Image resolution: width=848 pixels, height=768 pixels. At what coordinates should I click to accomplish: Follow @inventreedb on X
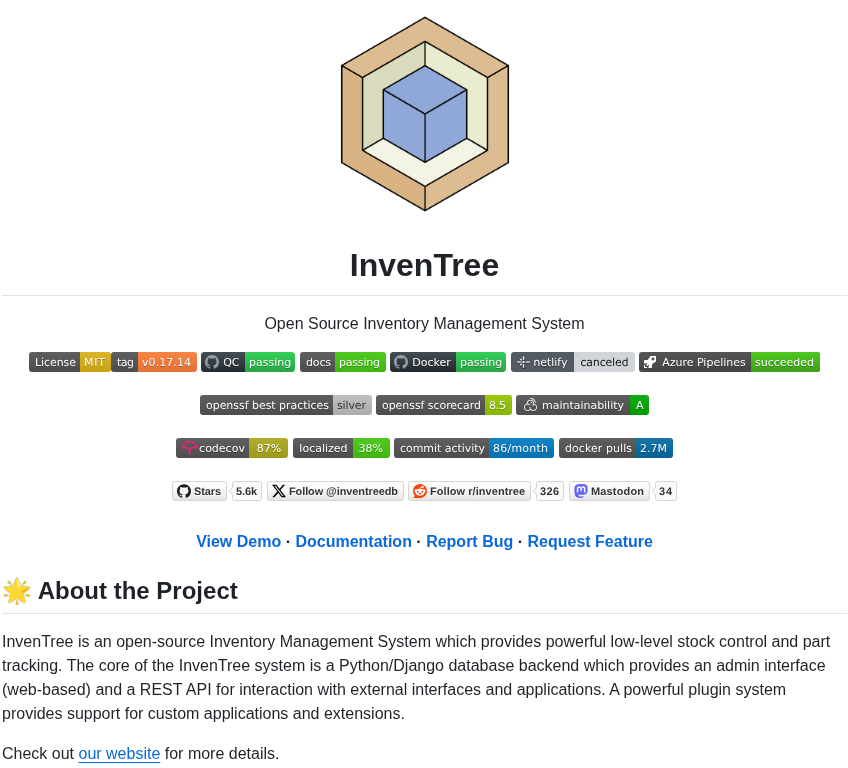335,491
